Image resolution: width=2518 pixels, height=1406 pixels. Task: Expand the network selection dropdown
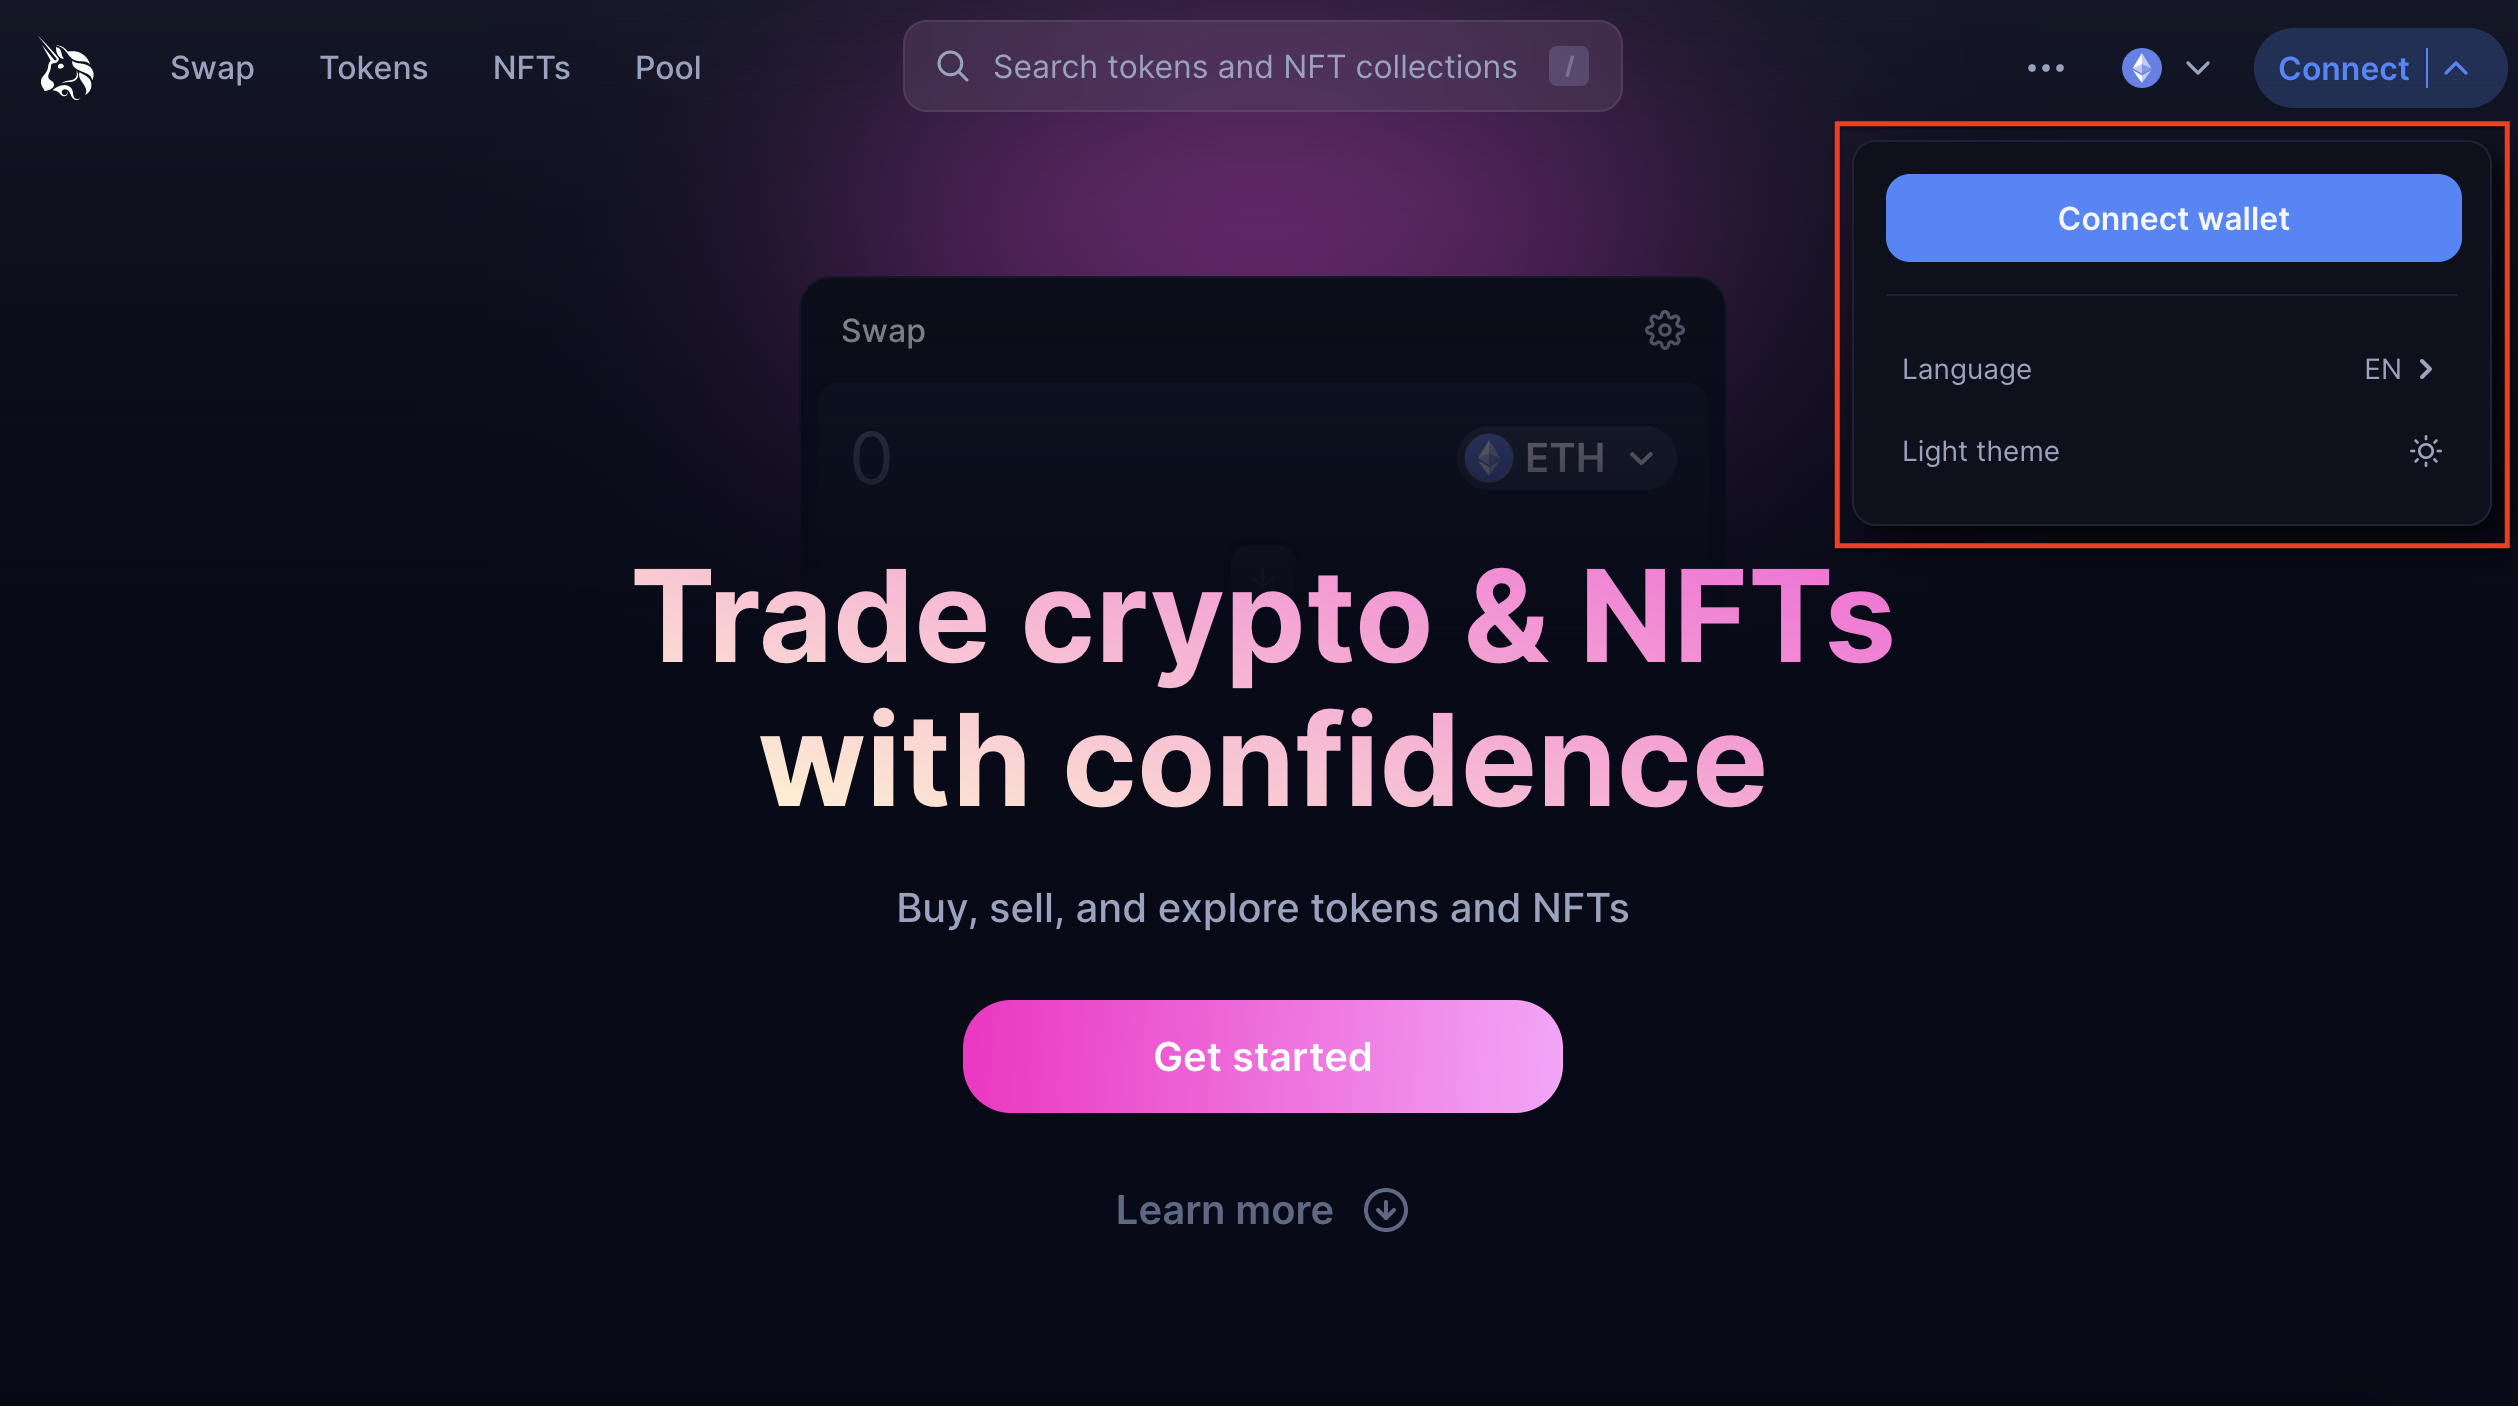2197,67
